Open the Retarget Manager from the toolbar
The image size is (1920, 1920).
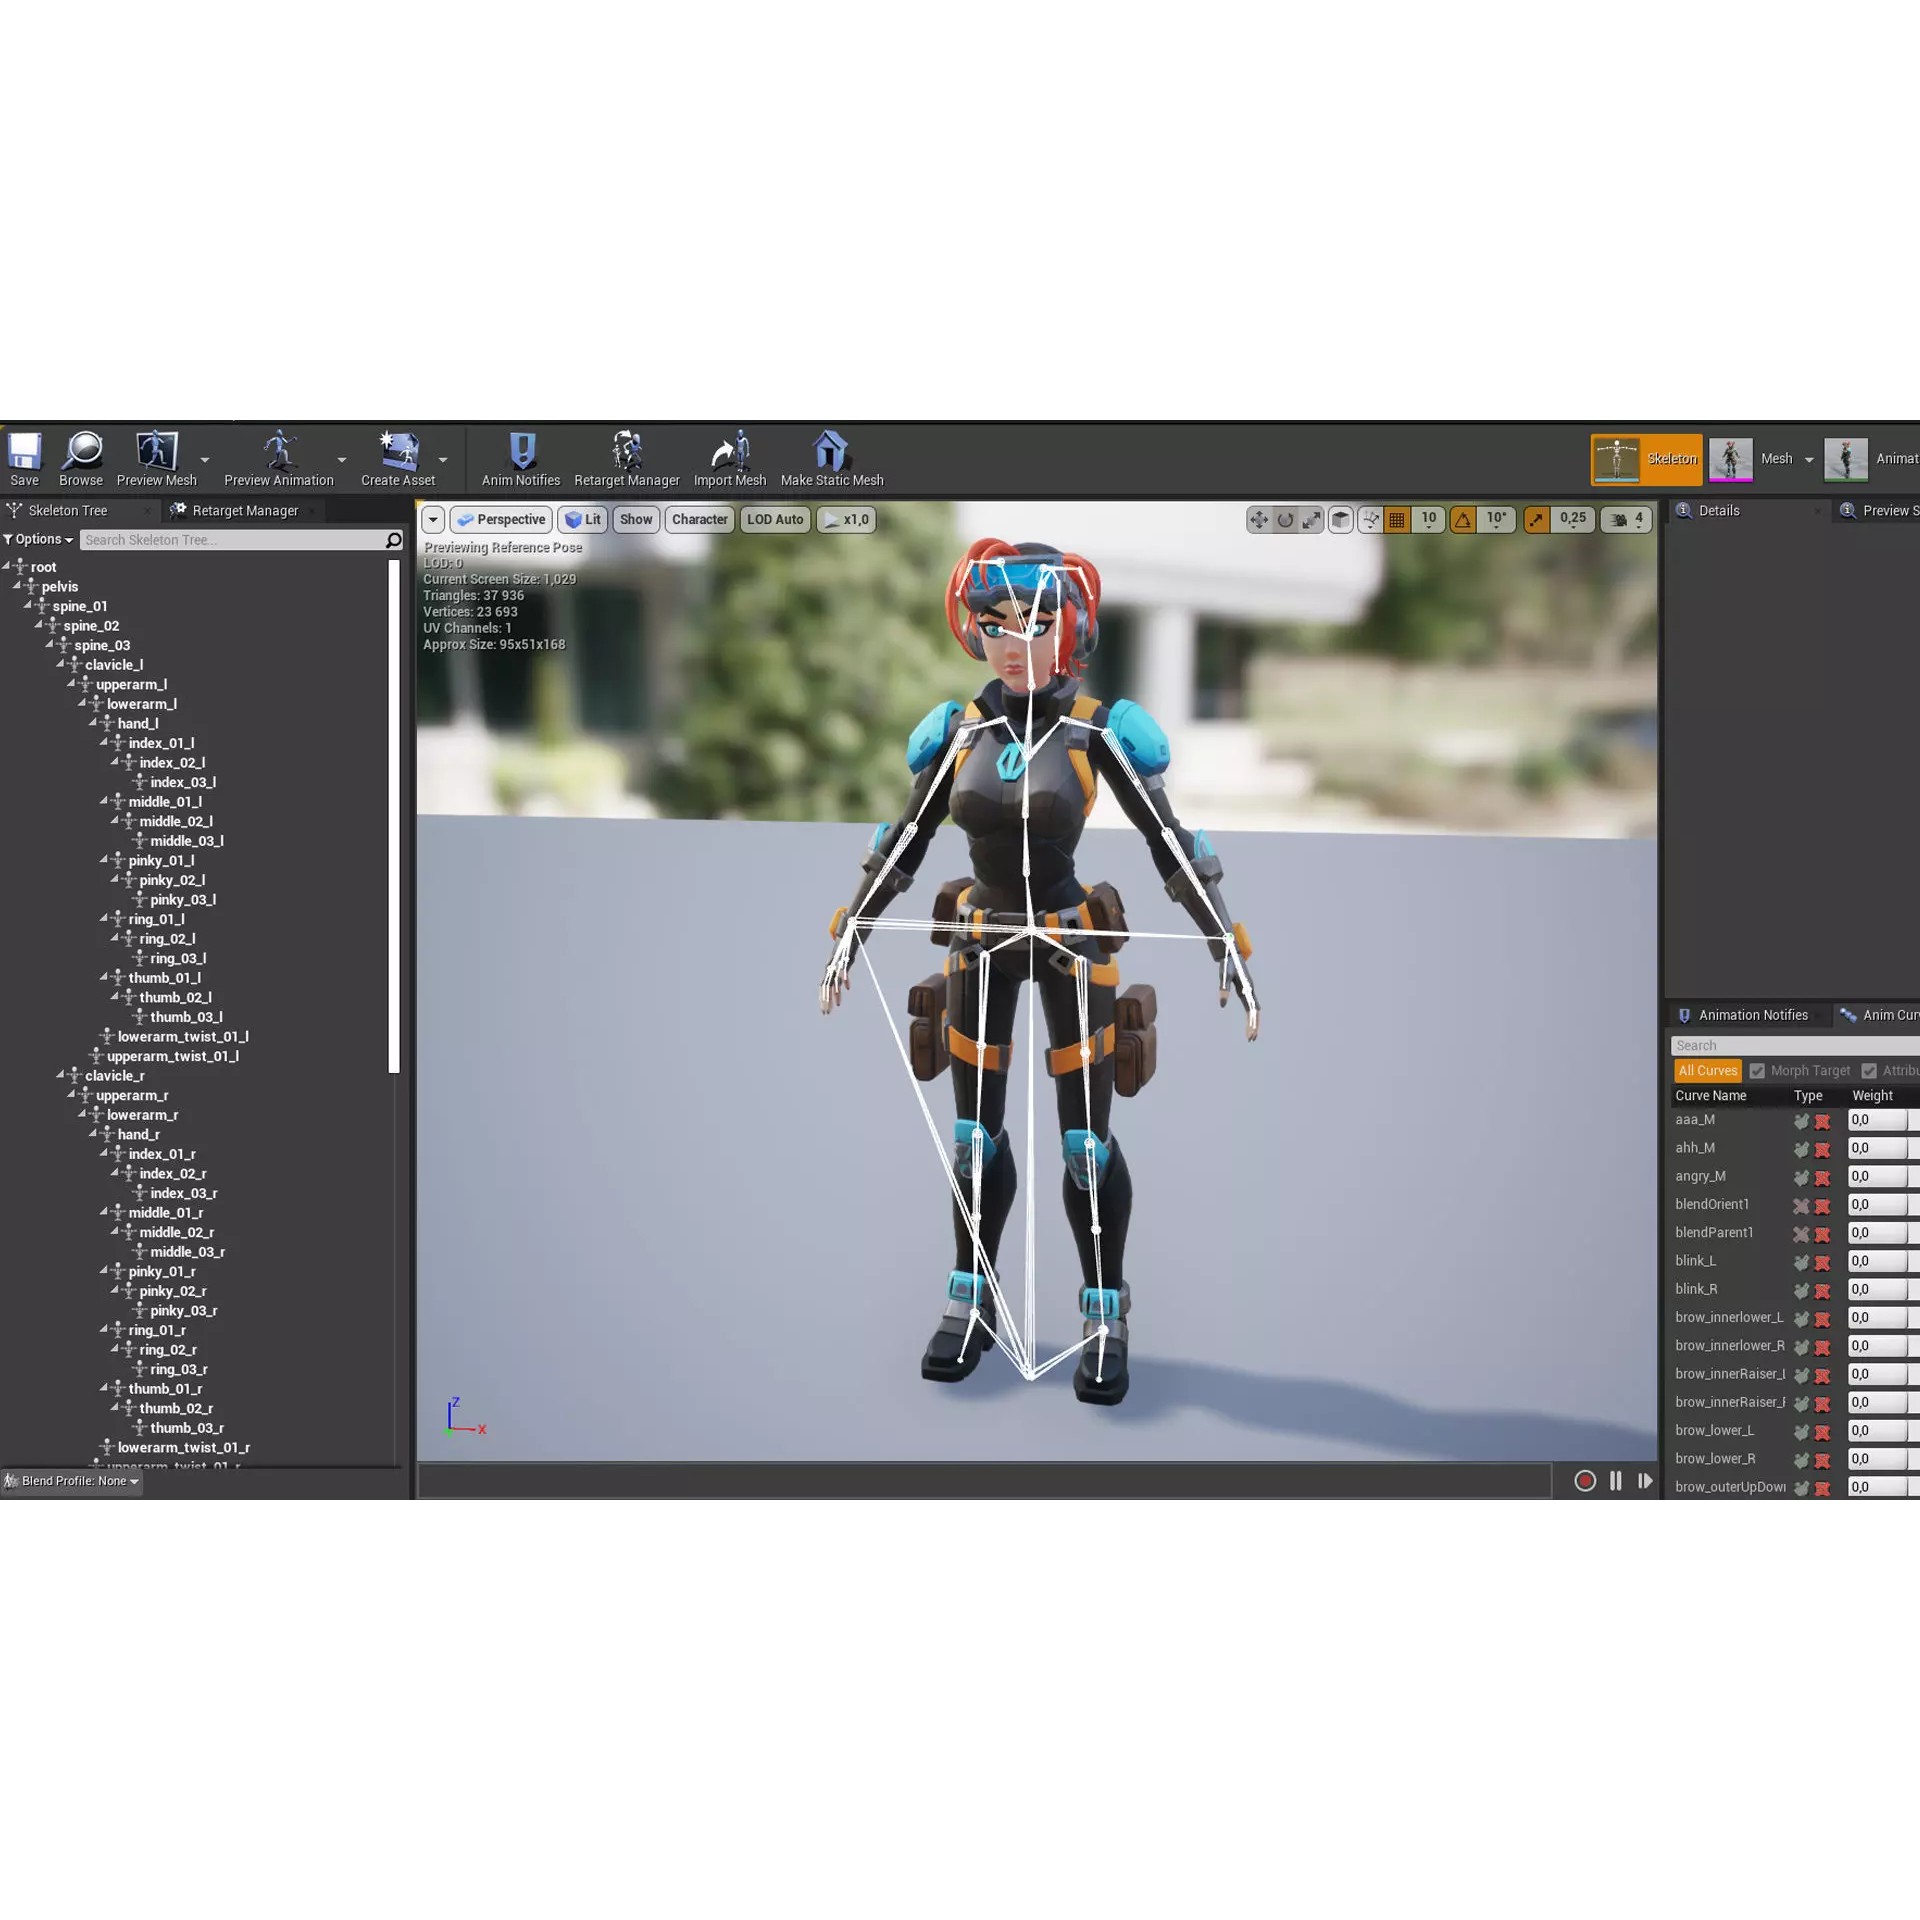(x=626, y=458)
